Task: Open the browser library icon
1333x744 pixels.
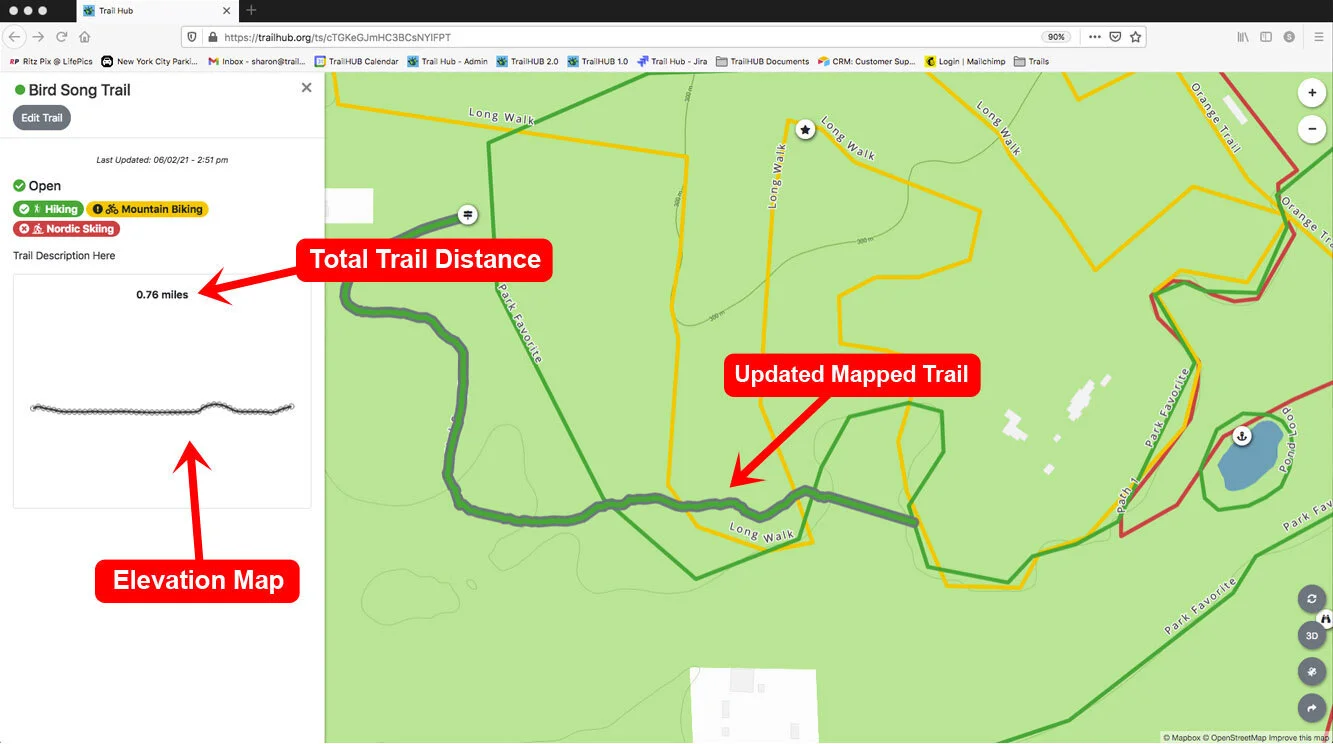Action: point(1243,37)
